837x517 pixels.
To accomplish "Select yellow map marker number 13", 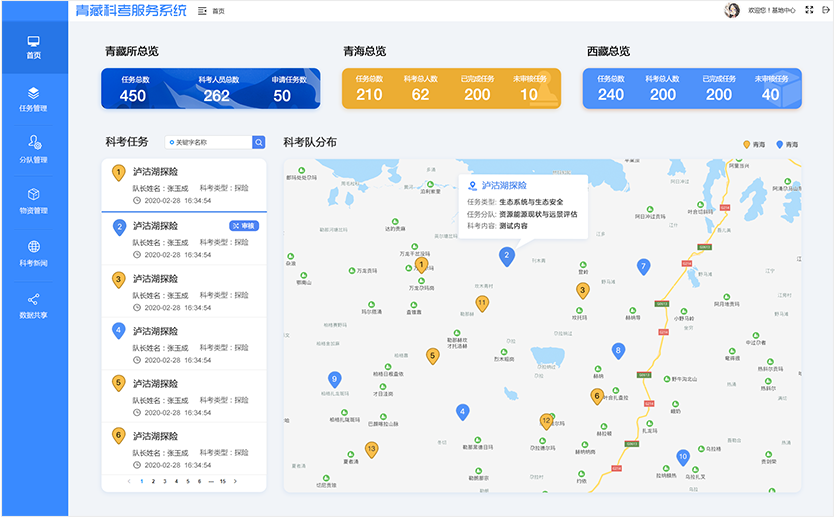I will click(x=372, y=450).
